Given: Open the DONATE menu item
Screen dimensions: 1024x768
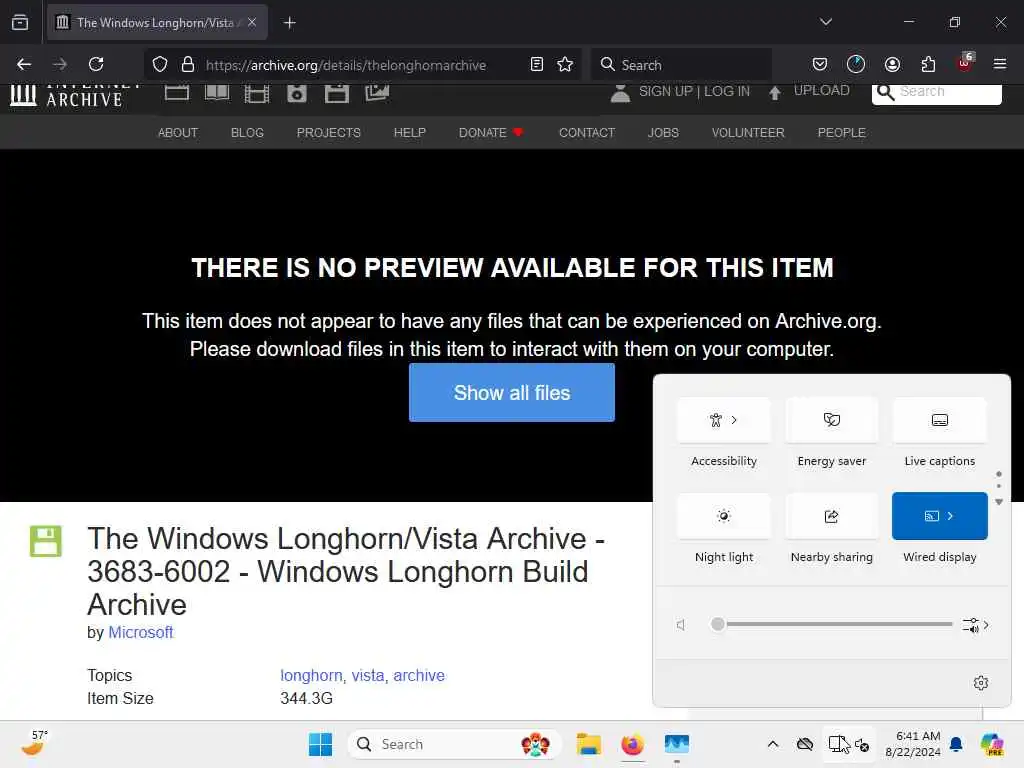Looking at the screenshot, I should click(x=490, y=133).
